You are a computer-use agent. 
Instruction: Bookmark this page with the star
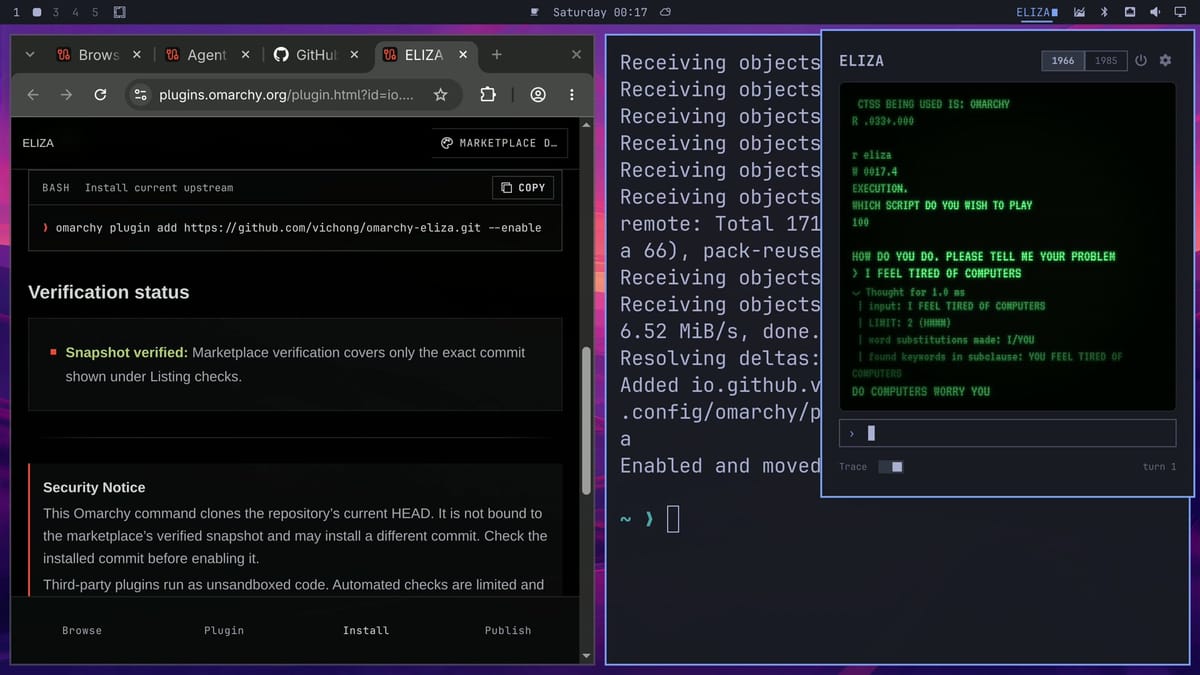click(440, 95)
